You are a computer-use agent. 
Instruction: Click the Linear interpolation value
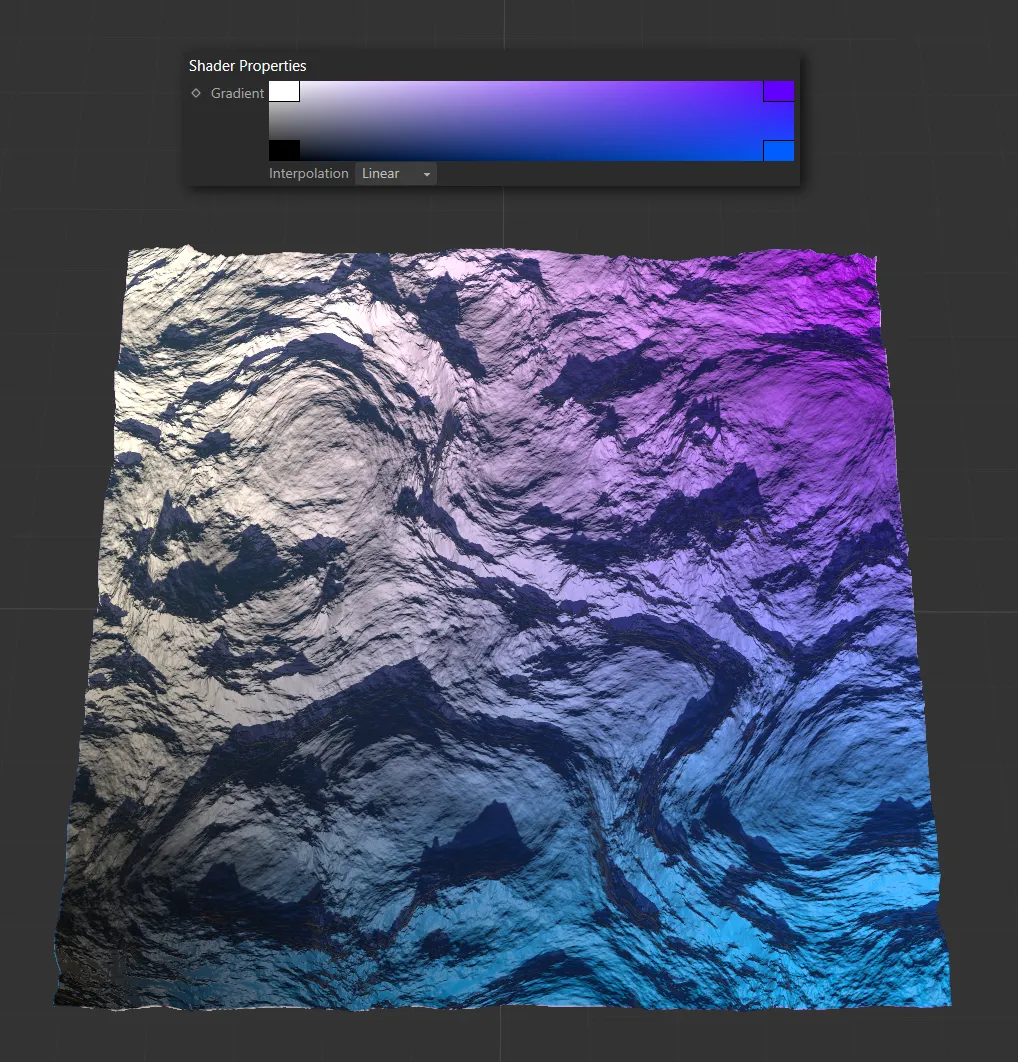click(381, 173)
